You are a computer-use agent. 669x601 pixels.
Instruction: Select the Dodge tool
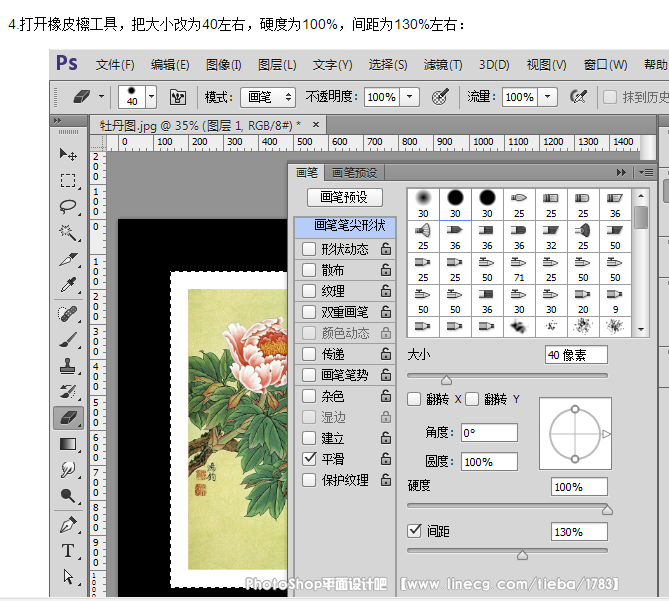tap(68, 496)
